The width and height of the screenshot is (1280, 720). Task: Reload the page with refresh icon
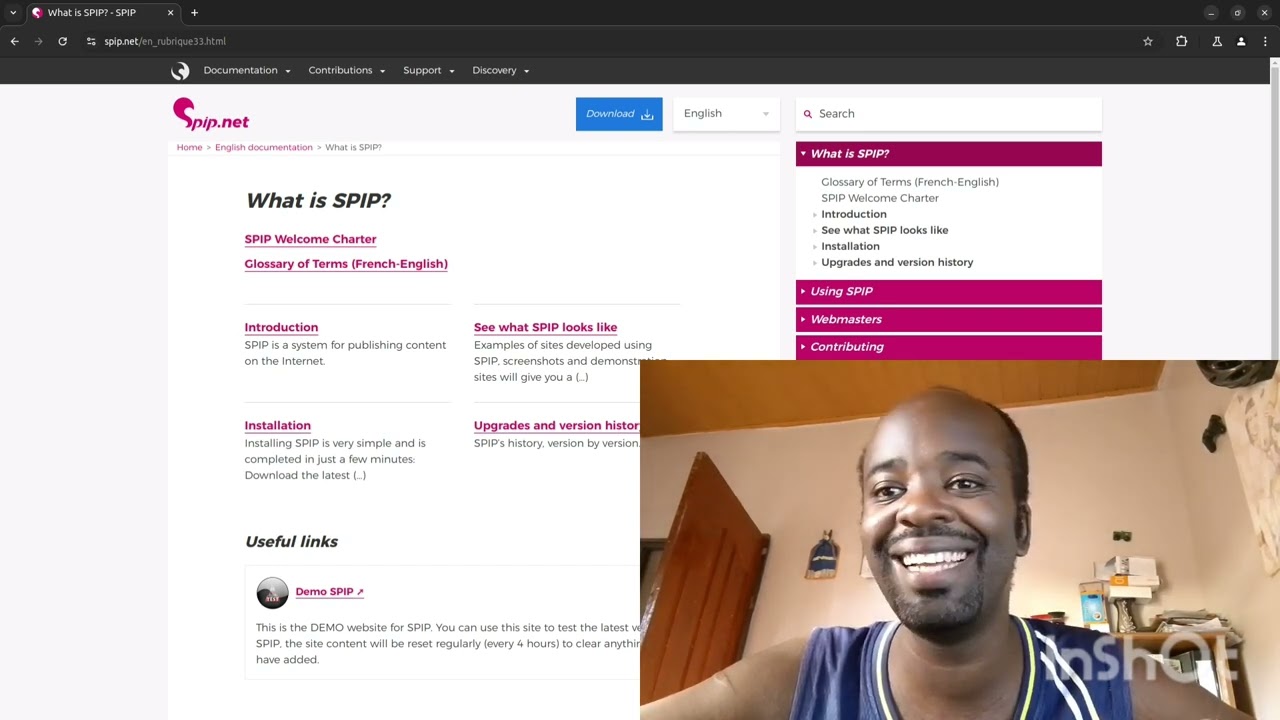(62, 41)
